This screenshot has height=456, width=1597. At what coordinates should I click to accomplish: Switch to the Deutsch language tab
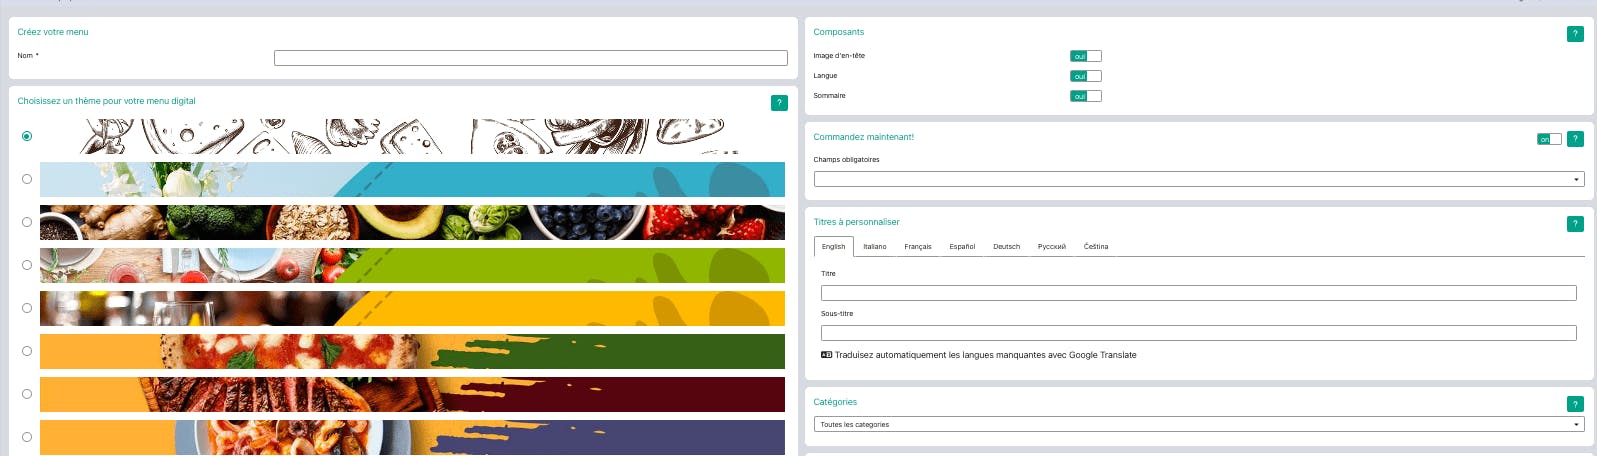(x=1006, y=246)
